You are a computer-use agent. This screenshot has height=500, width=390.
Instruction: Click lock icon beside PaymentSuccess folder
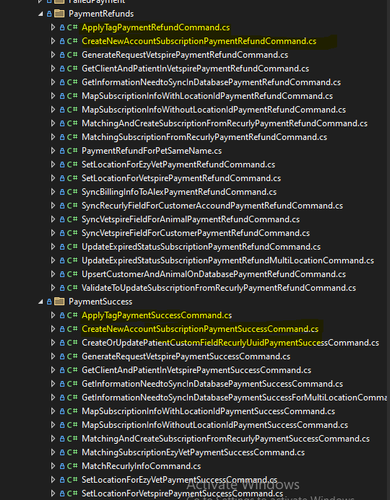click(49, 302)
